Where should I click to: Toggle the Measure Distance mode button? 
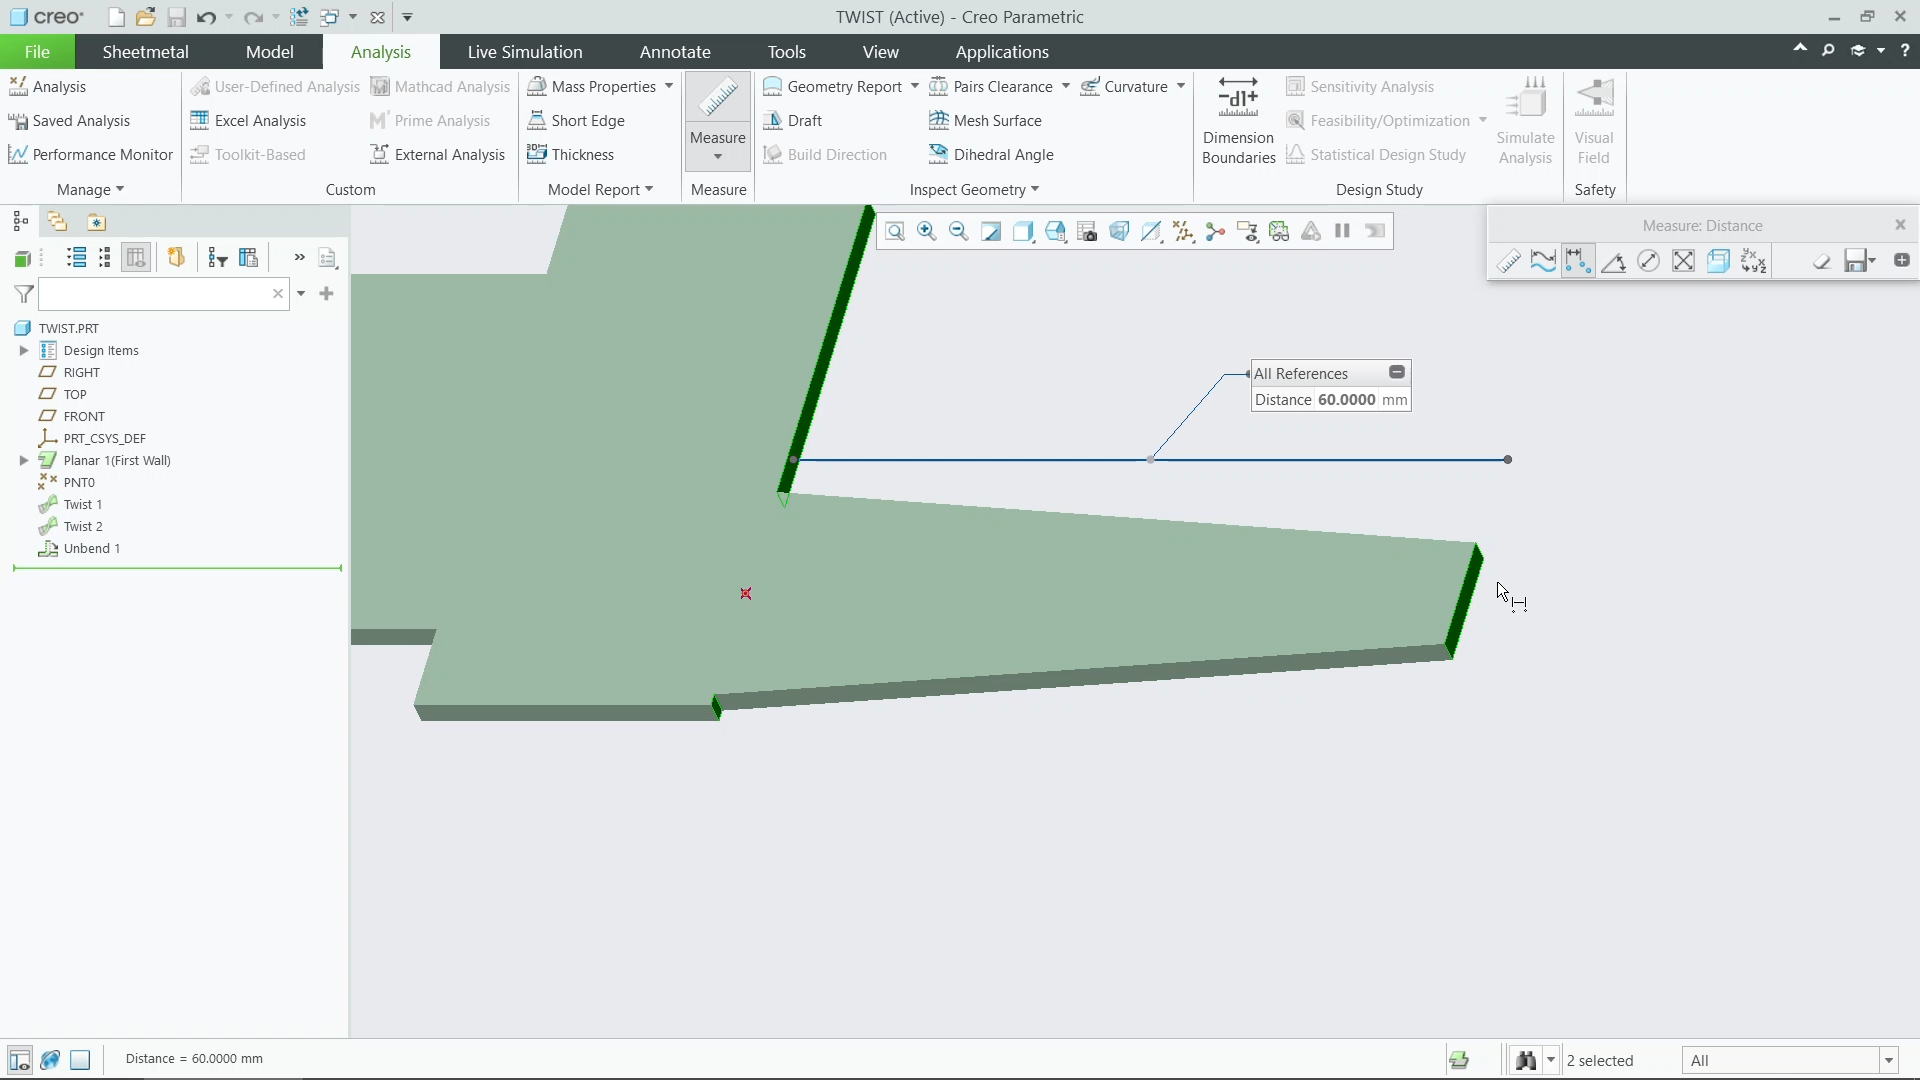pyautogui.click(x=1578, y=262)
